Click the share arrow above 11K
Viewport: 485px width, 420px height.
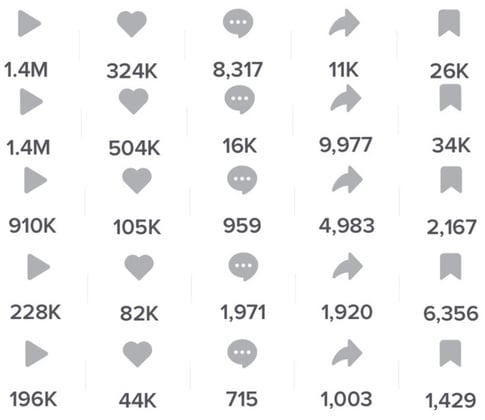pyautogui.click(x=344, y=23)
